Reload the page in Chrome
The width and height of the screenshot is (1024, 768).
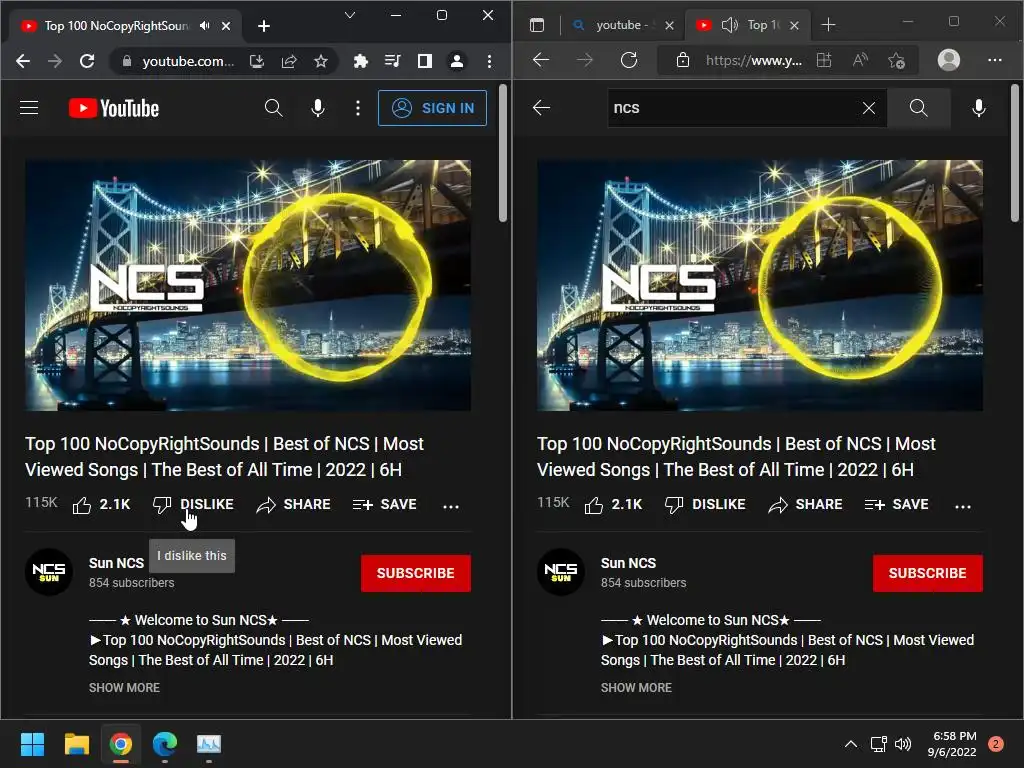click(x=87, y=61)
